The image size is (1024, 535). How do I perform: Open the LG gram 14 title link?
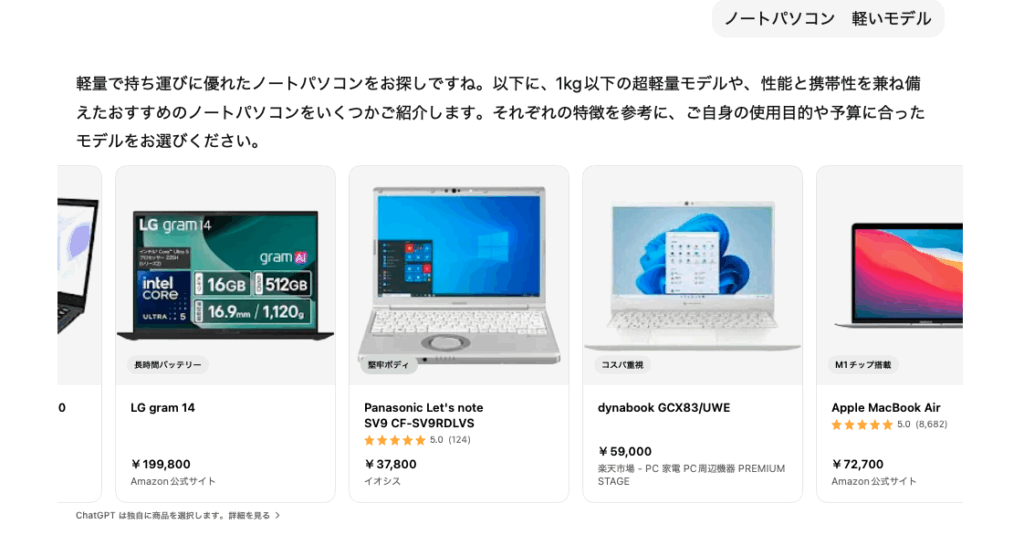click(163, 408)
